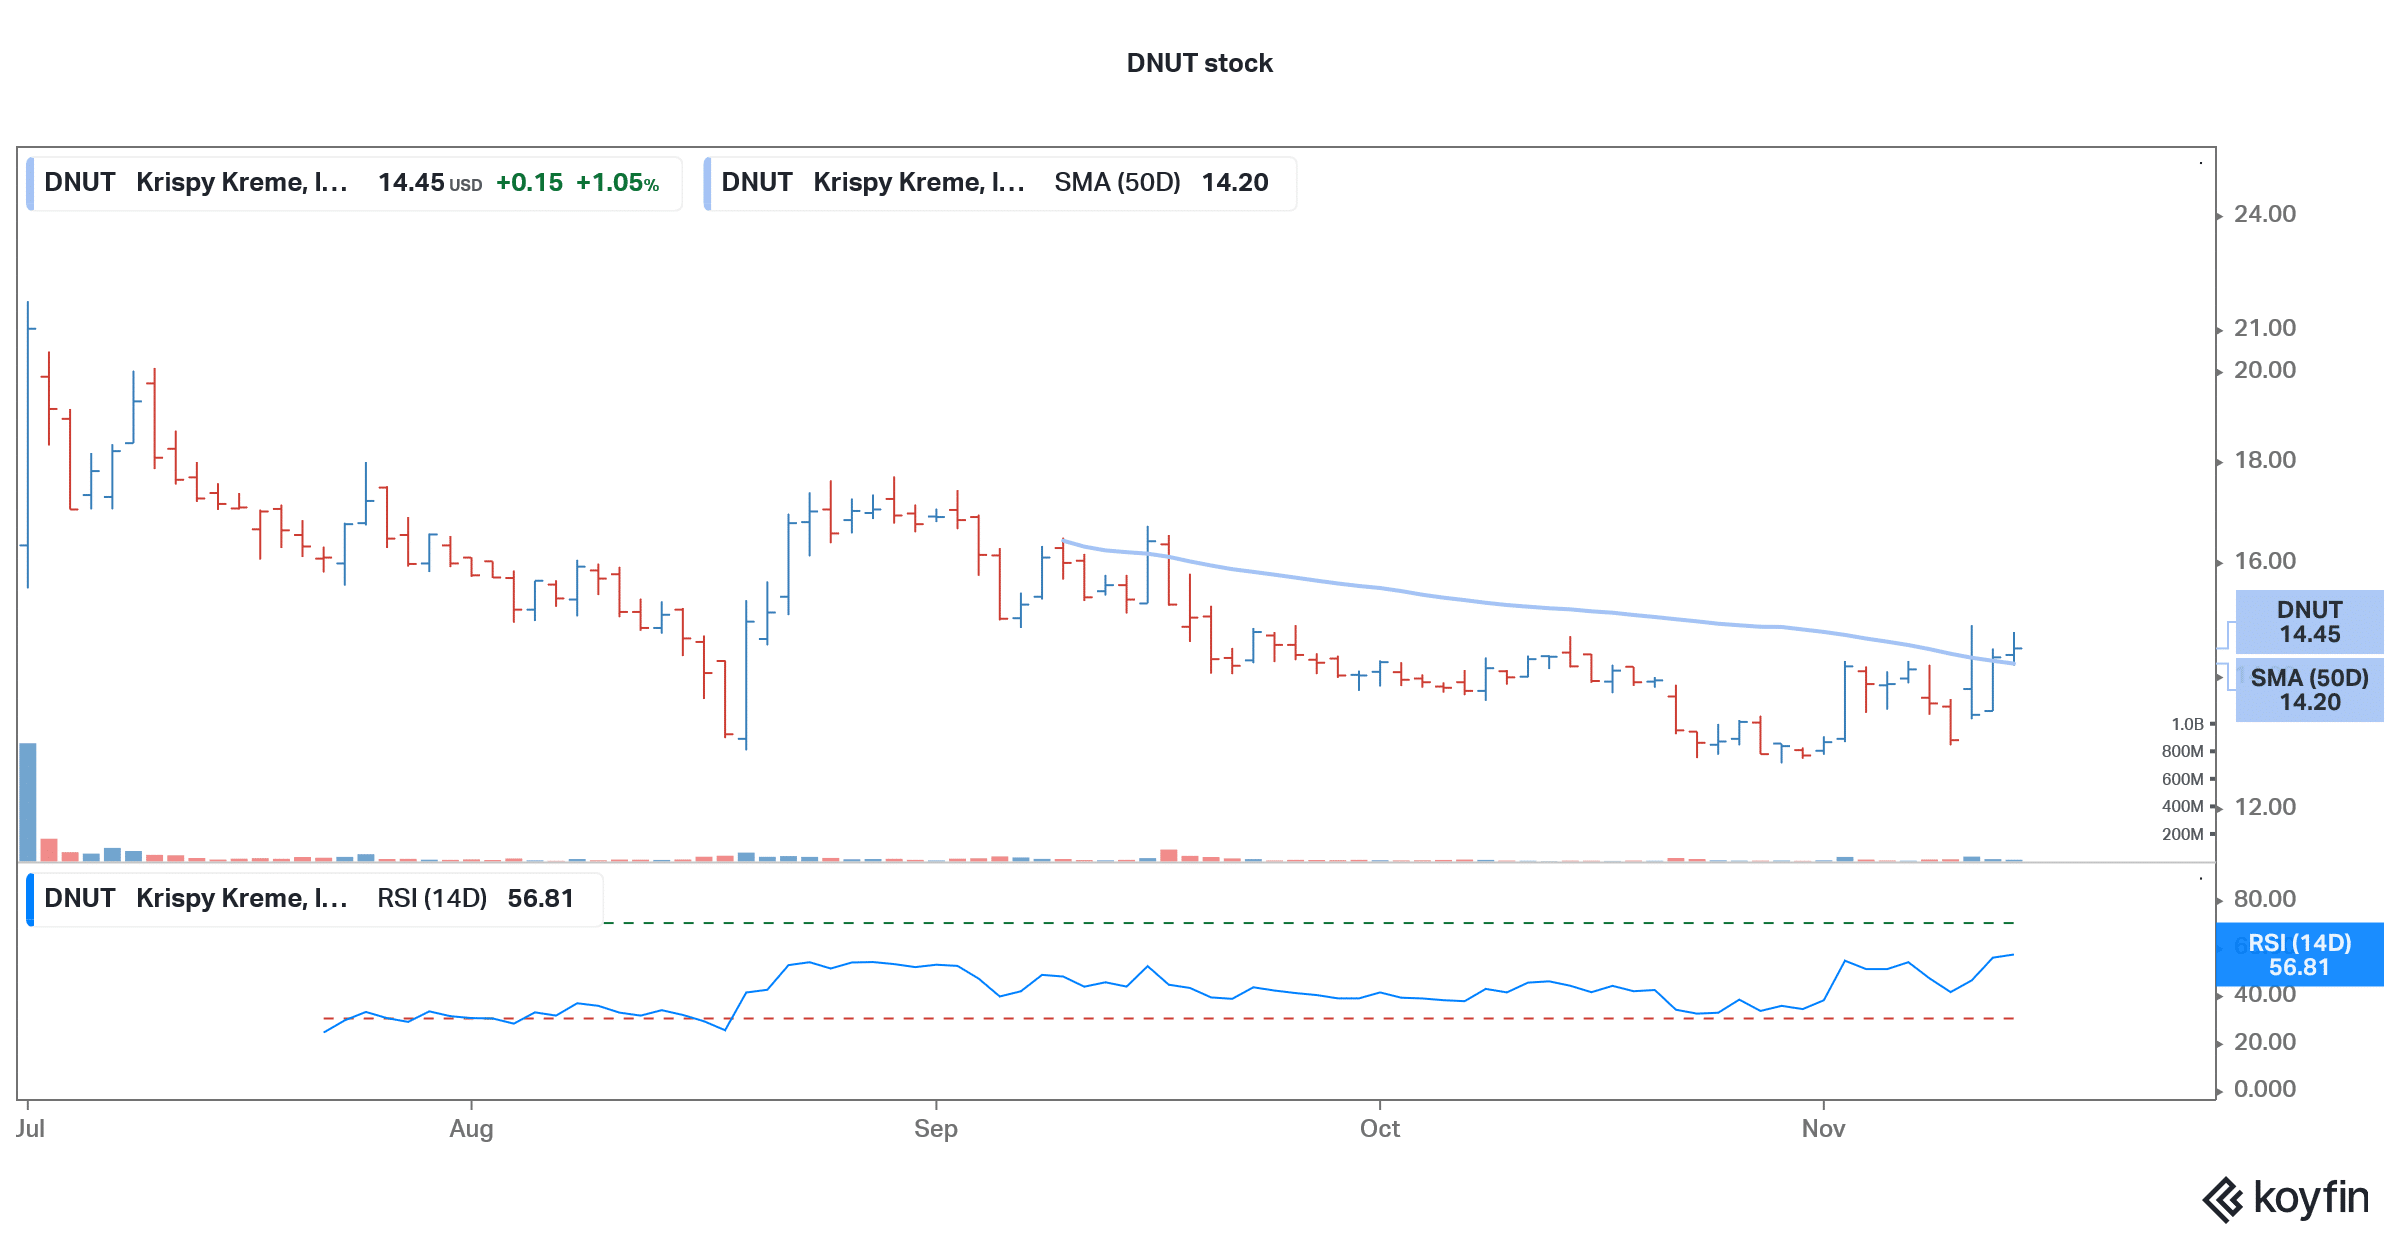Click the 21.00 price axis label

2265,328
